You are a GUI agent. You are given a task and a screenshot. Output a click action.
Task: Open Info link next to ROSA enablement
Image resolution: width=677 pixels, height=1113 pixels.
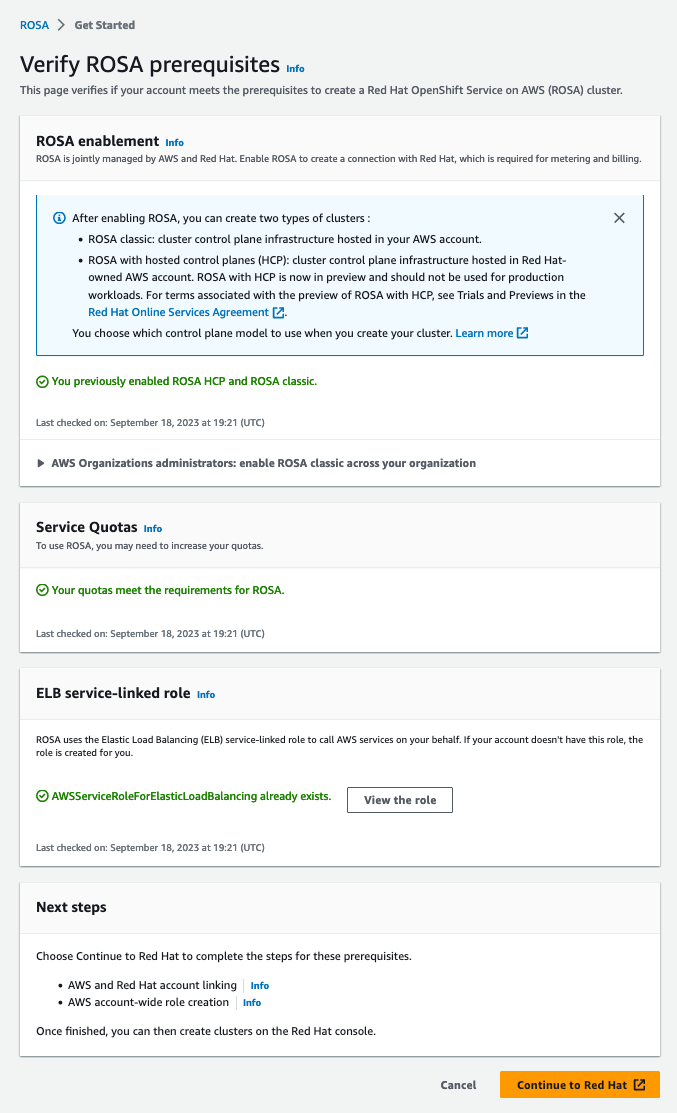(x=175, y=143)
